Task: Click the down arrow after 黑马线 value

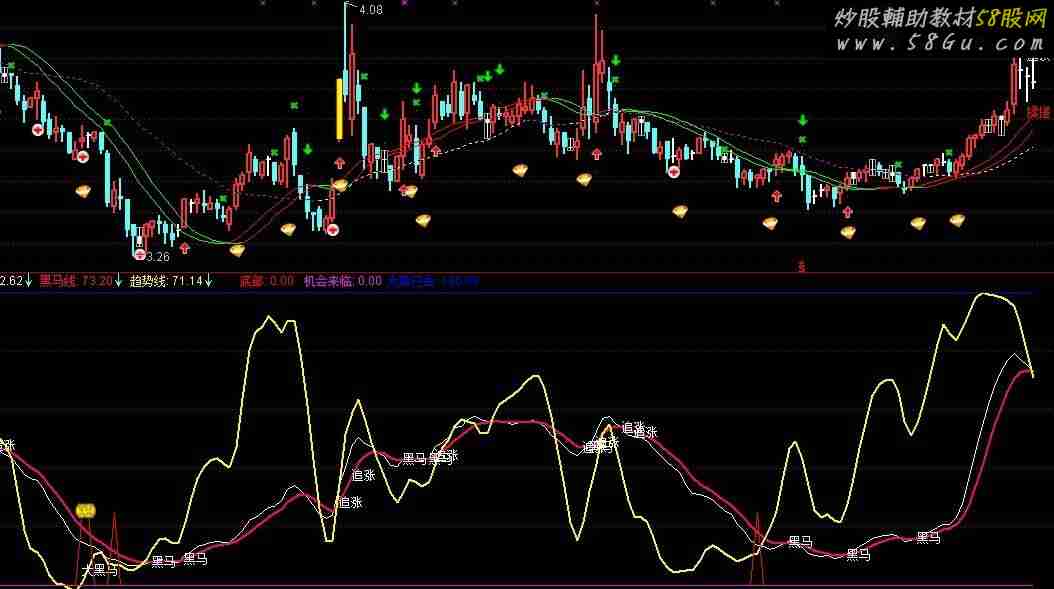Action: (118, 282)
